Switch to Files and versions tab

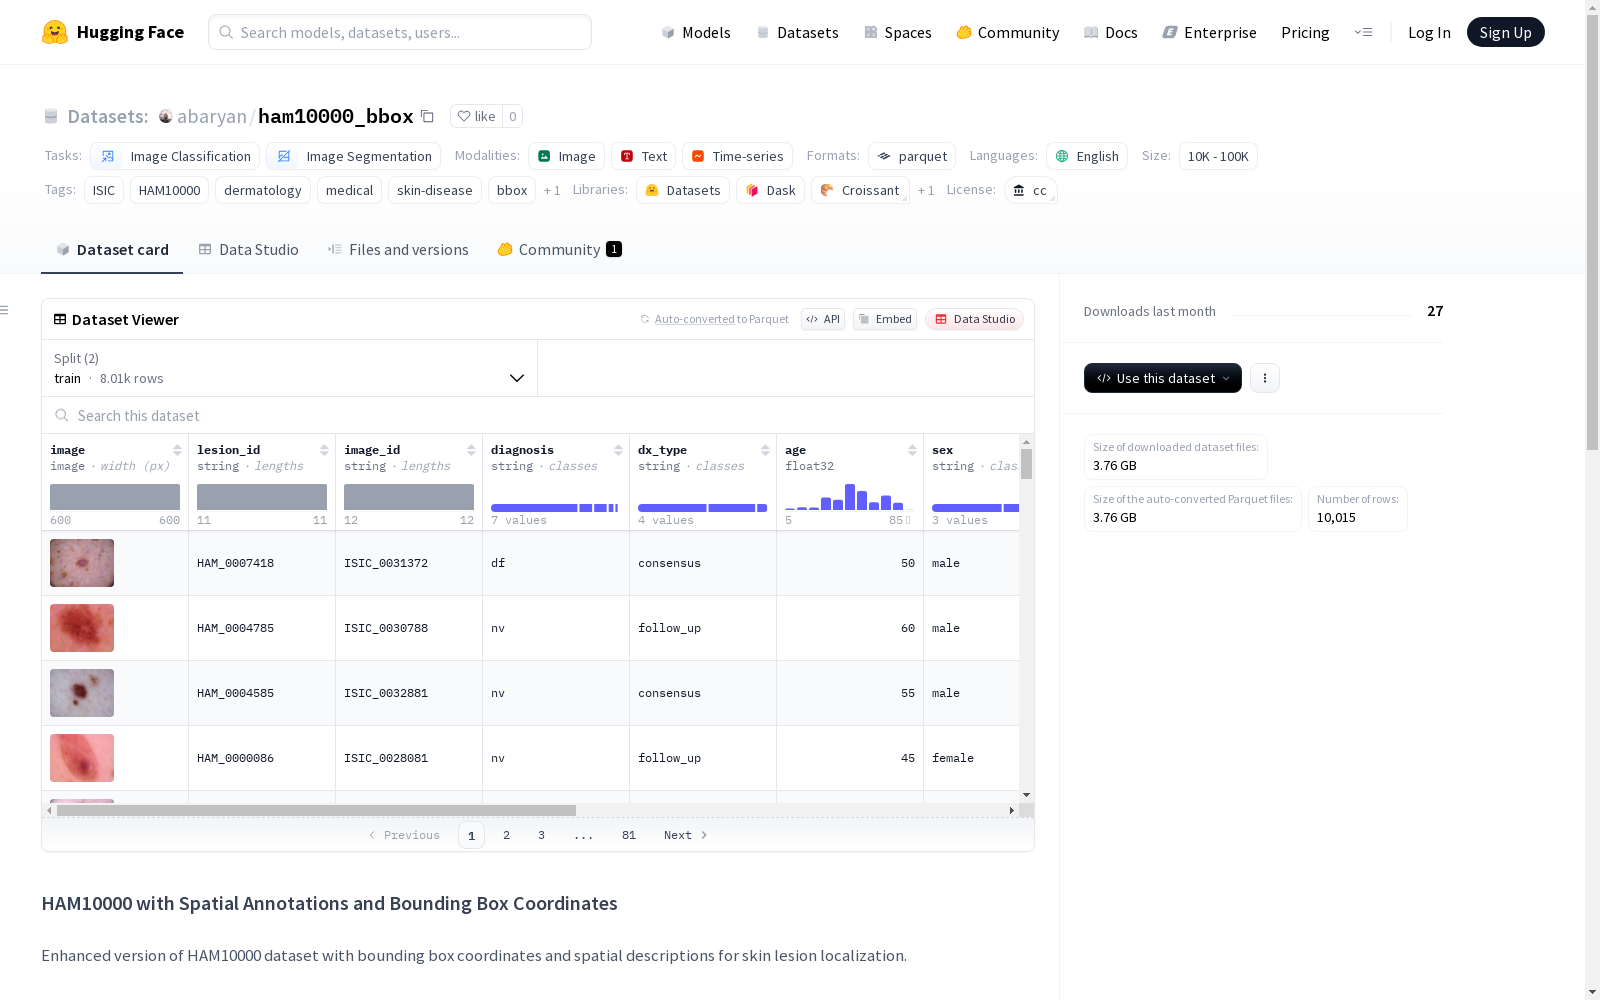pyautogui.click(x=398, y=250)
